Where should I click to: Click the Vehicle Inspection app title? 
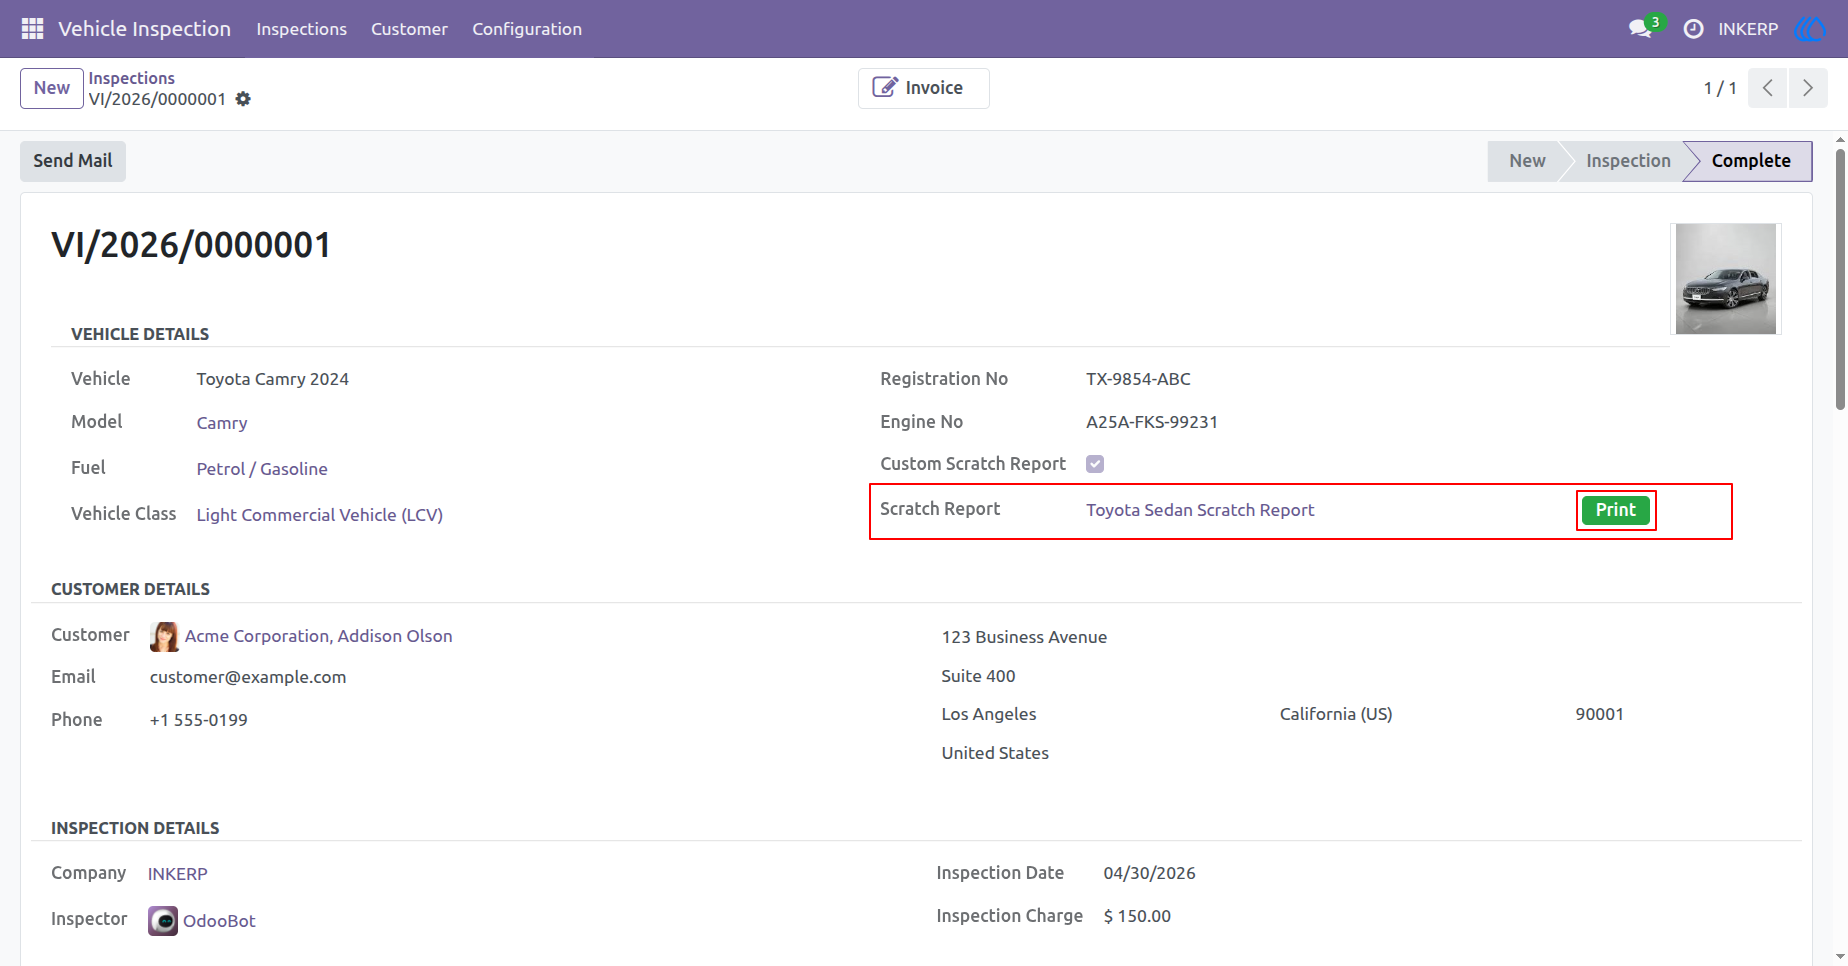point(144,29)
